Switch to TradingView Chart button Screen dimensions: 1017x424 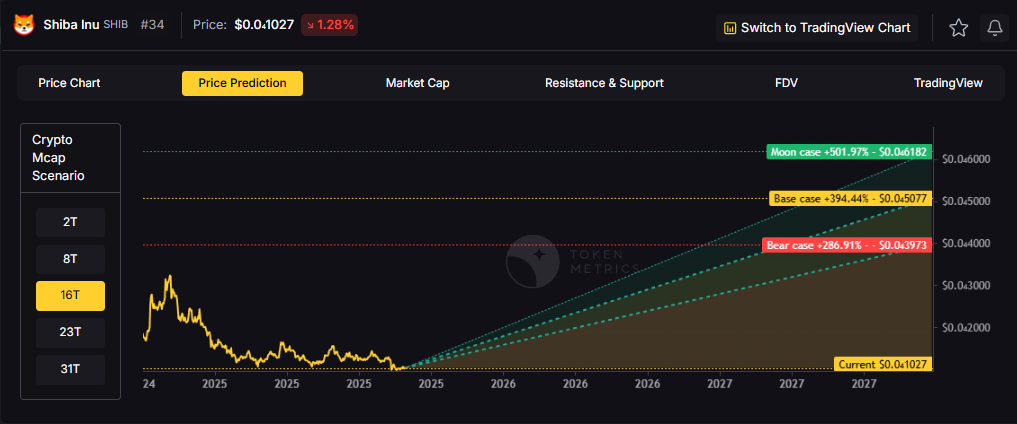(817, 28)
